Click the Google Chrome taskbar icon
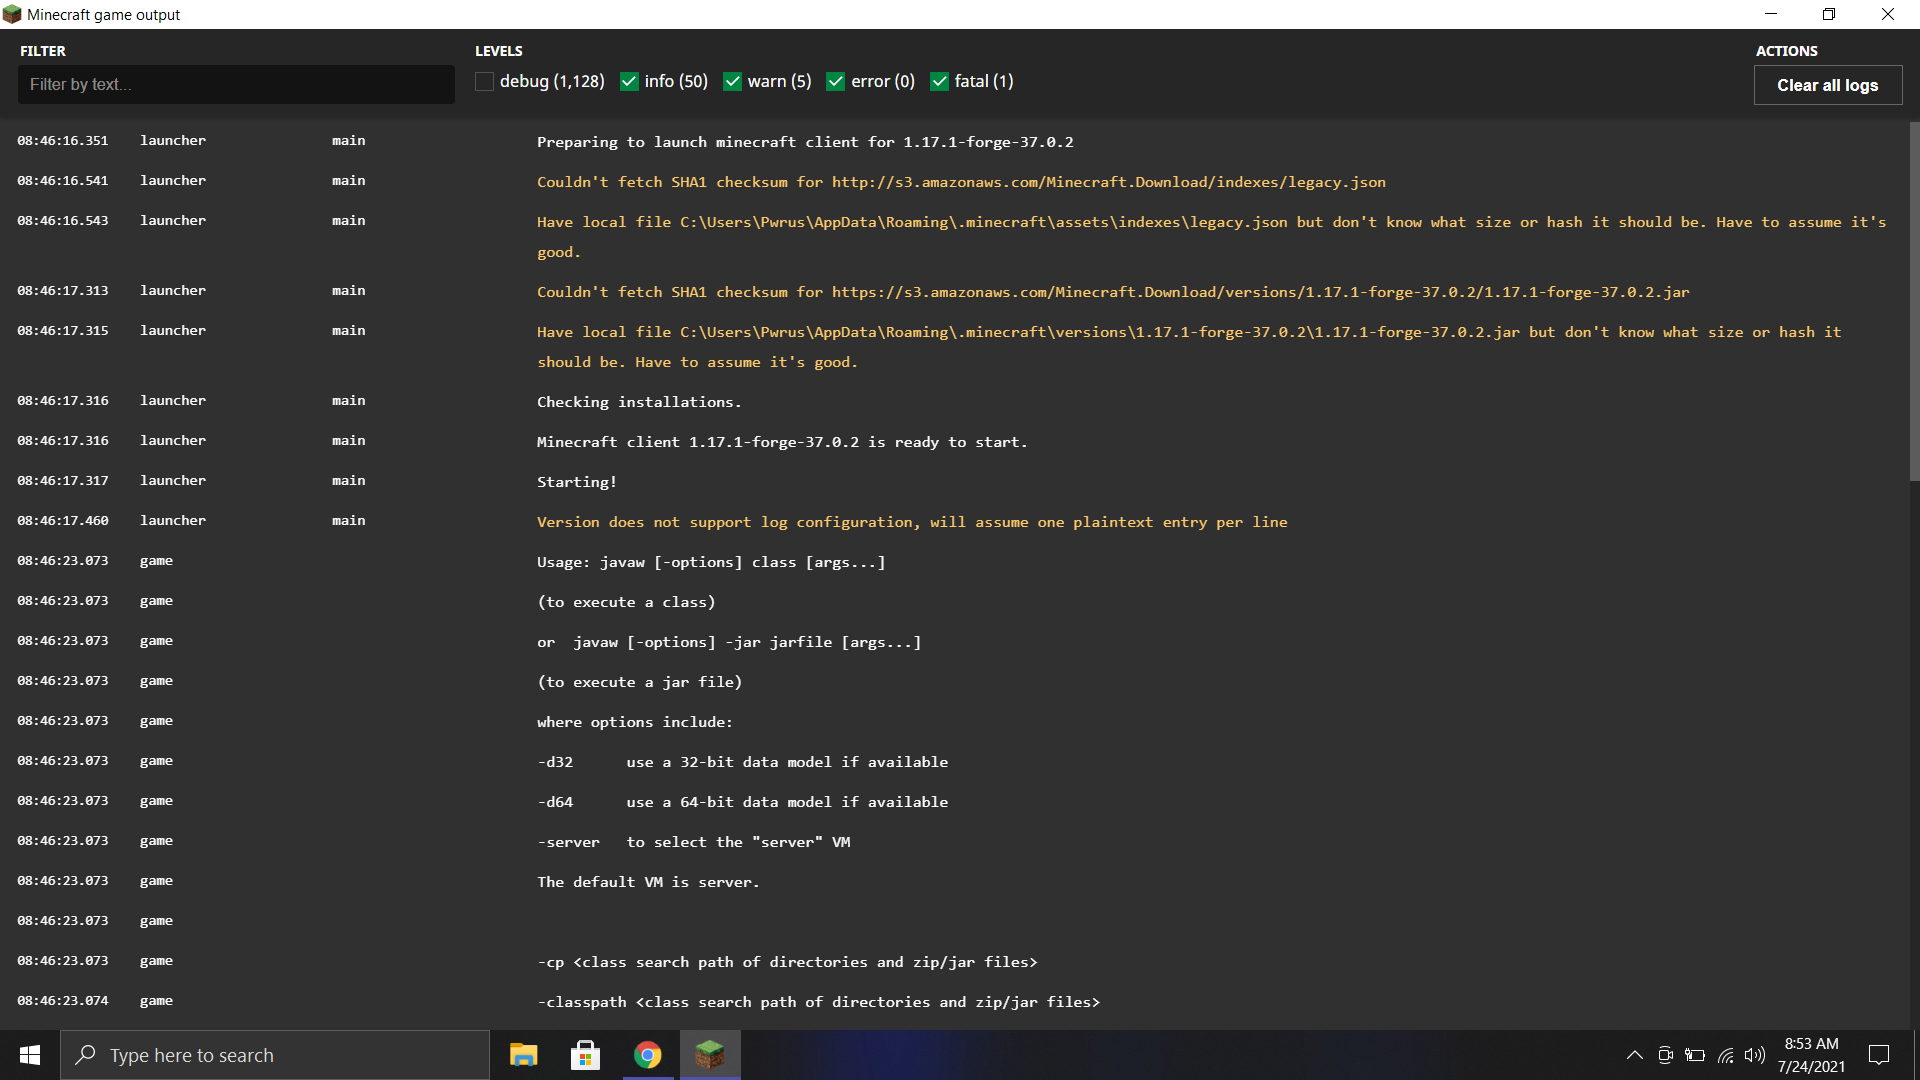 [647, 1054]
